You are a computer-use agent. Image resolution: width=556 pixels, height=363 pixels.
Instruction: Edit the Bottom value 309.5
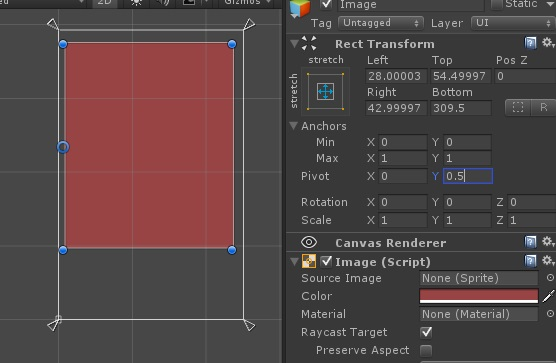pos(461,108)
